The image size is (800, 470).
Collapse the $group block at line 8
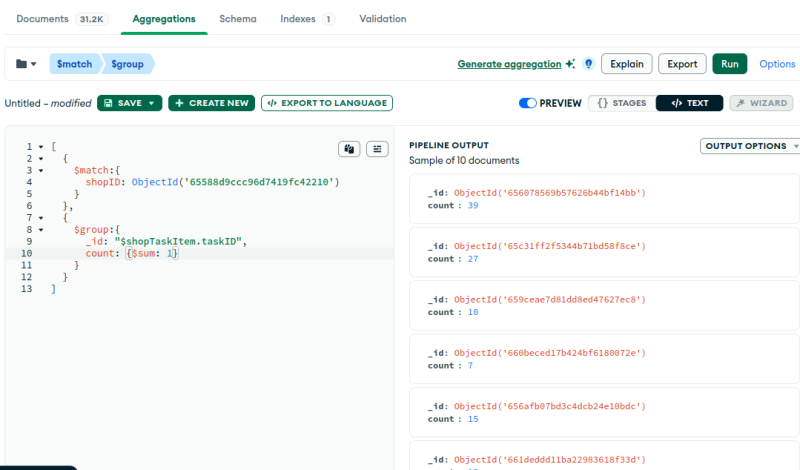tap(41, 229)
